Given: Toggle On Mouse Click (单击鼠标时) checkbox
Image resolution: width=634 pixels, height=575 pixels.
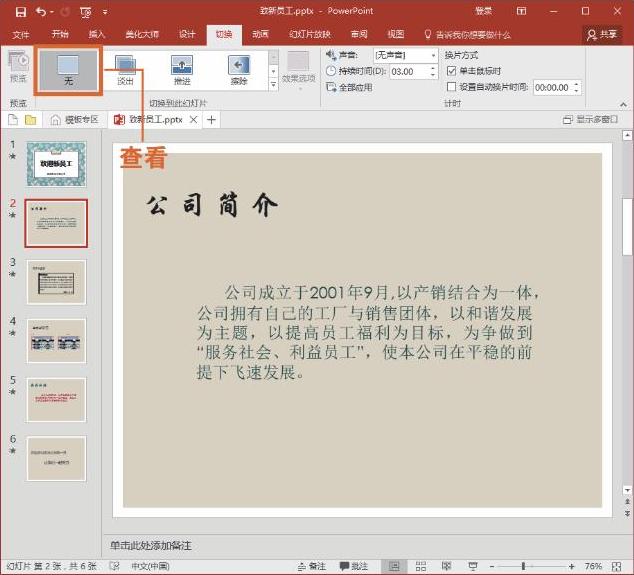Looking at the screenshot, I should [x=451, y=72].
